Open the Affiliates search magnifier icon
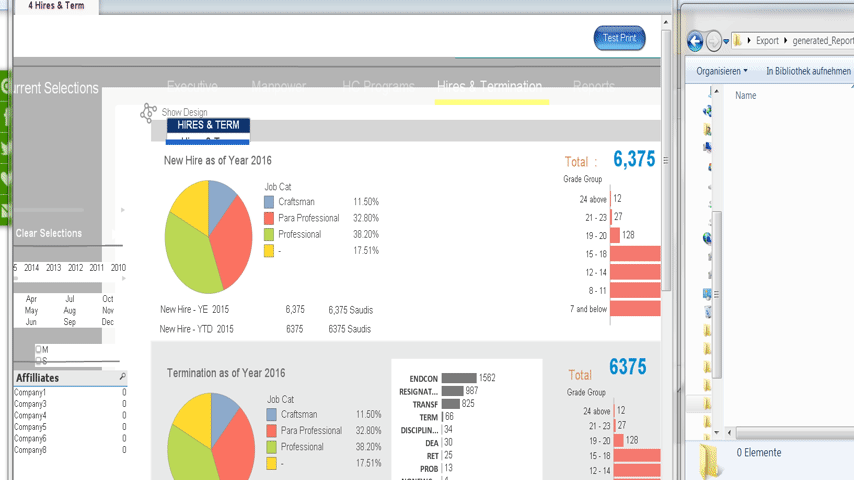Screen dimensions: 854x480 coord(123,376)
